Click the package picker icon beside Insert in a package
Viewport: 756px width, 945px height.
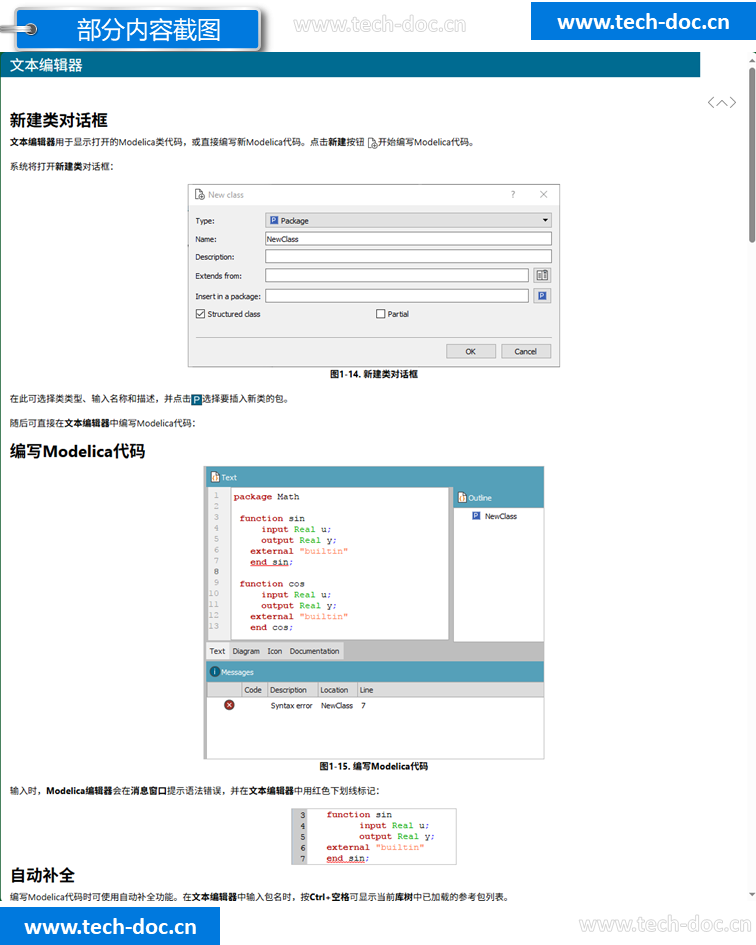point(542,296)
